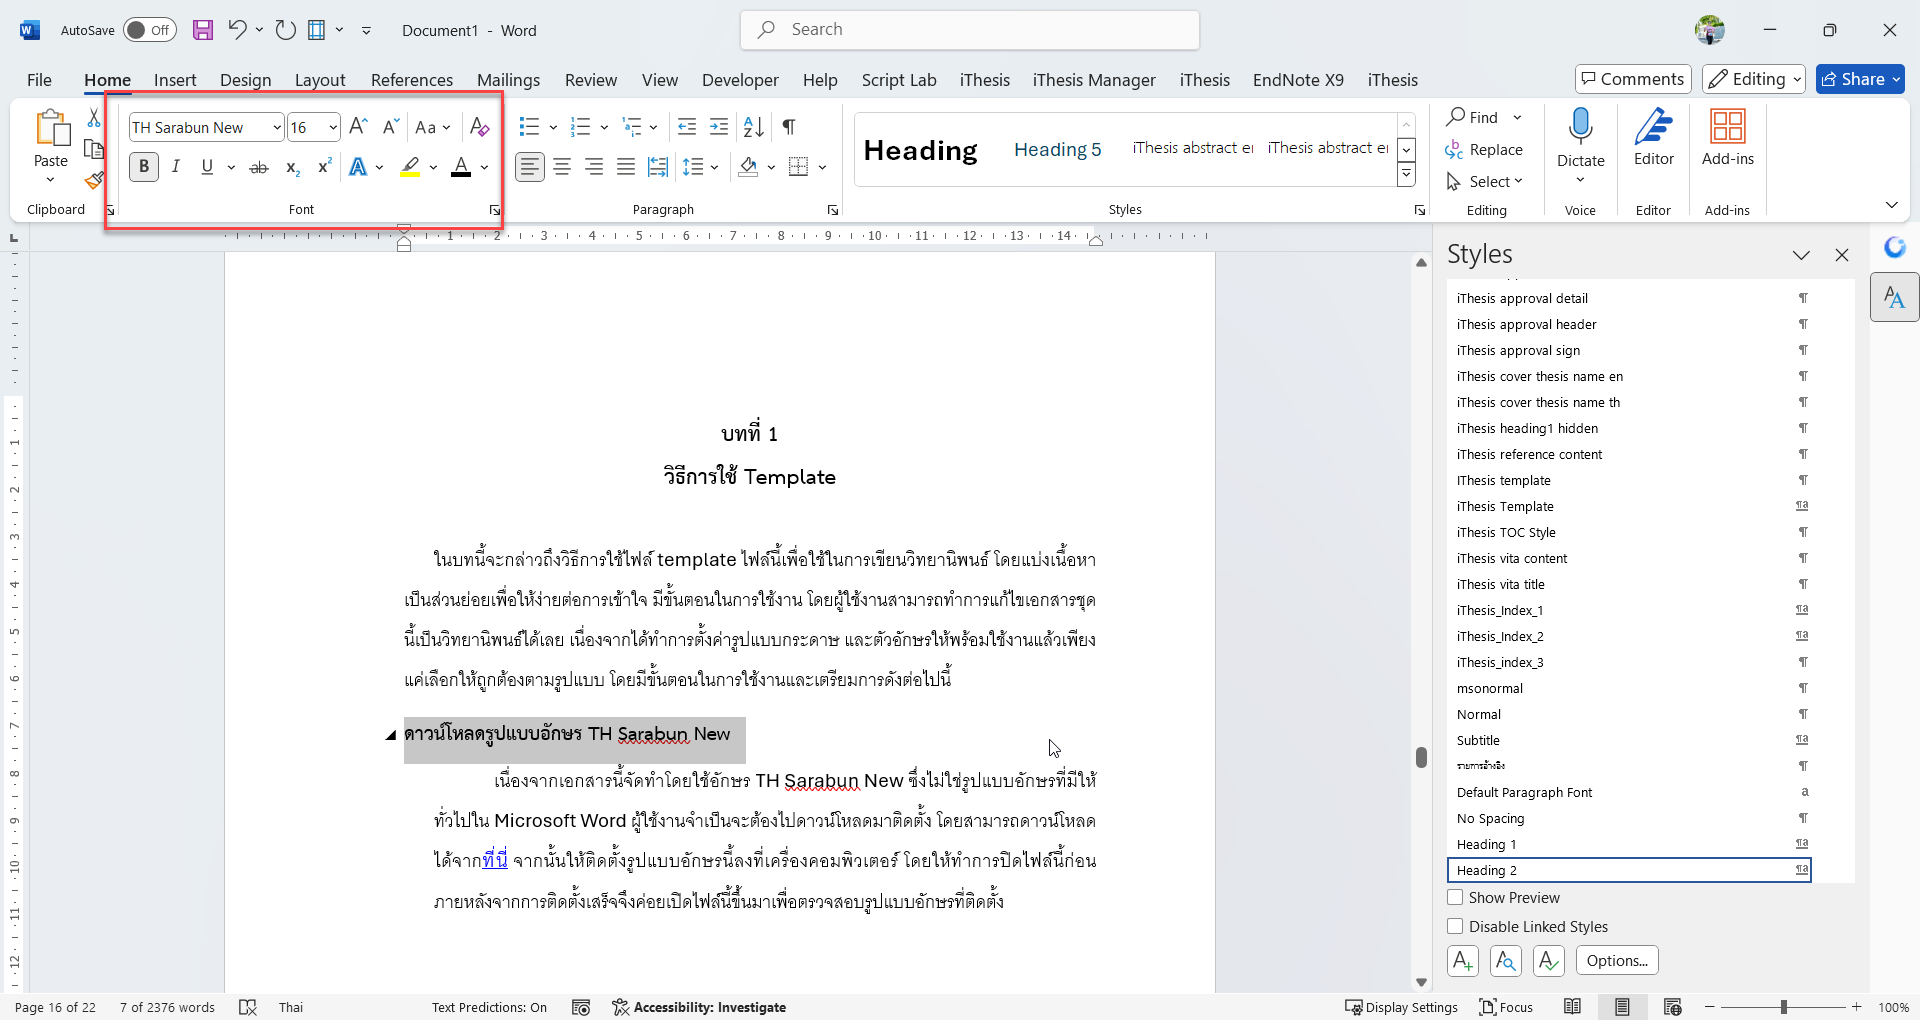Show paragraph marks with pilcrow icon
Screen dimensions: 1920x1020
(x=789, y=127)
